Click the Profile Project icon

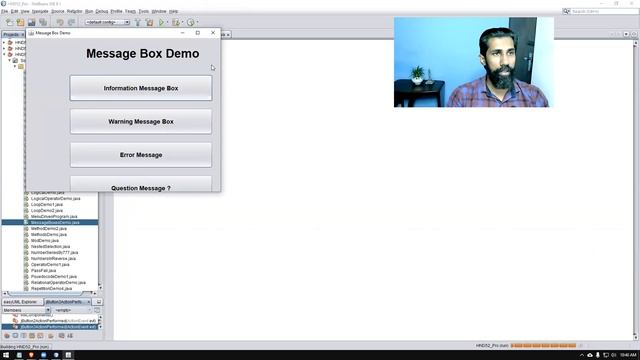click(x=191, y=22)
